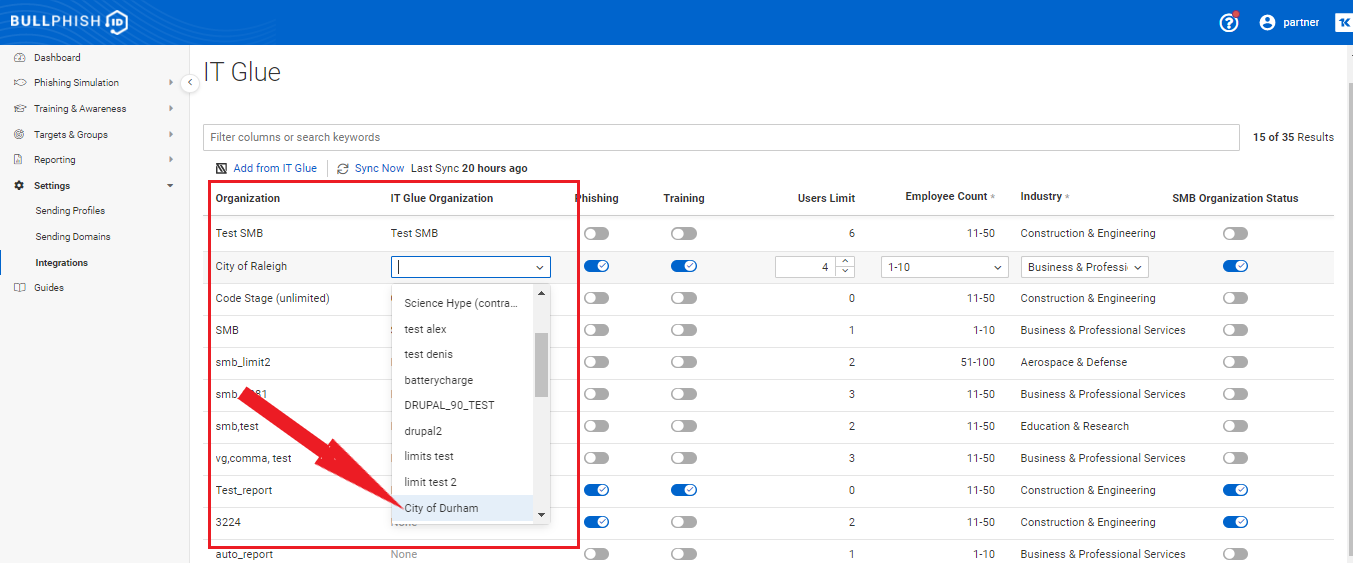This screenshot has width=1353, height=563.
Task: Expand Phishing Simulation menu arrow
Action: pyautogui.click(x=171, y=83)
